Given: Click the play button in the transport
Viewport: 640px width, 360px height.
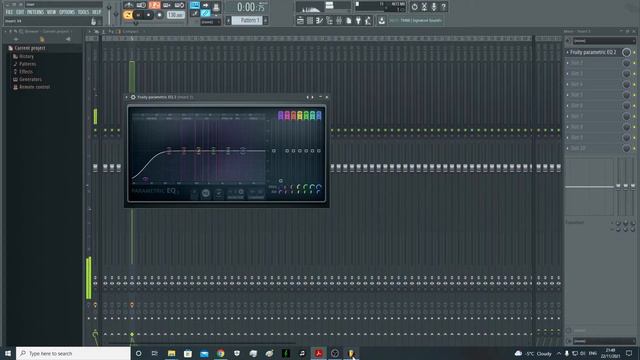Looking at the screenshot, I should (139, 16).
